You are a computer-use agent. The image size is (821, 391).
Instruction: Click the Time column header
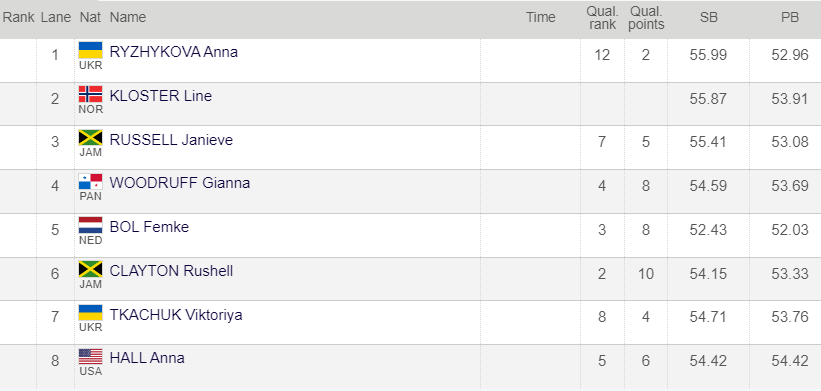click(541, 17)
